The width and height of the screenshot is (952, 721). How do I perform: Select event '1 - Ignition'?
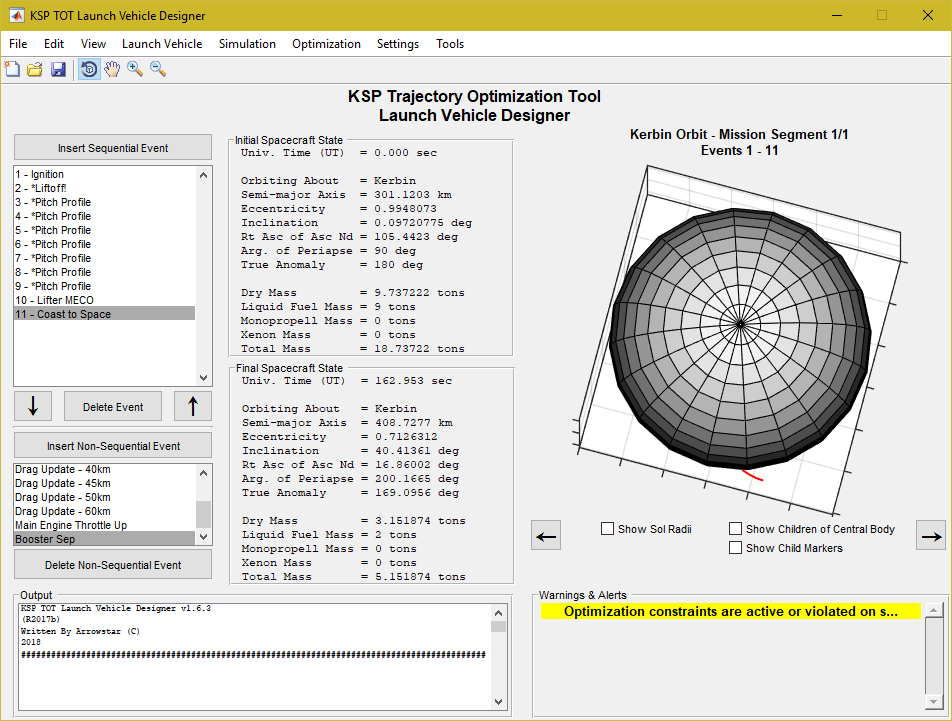104,174
